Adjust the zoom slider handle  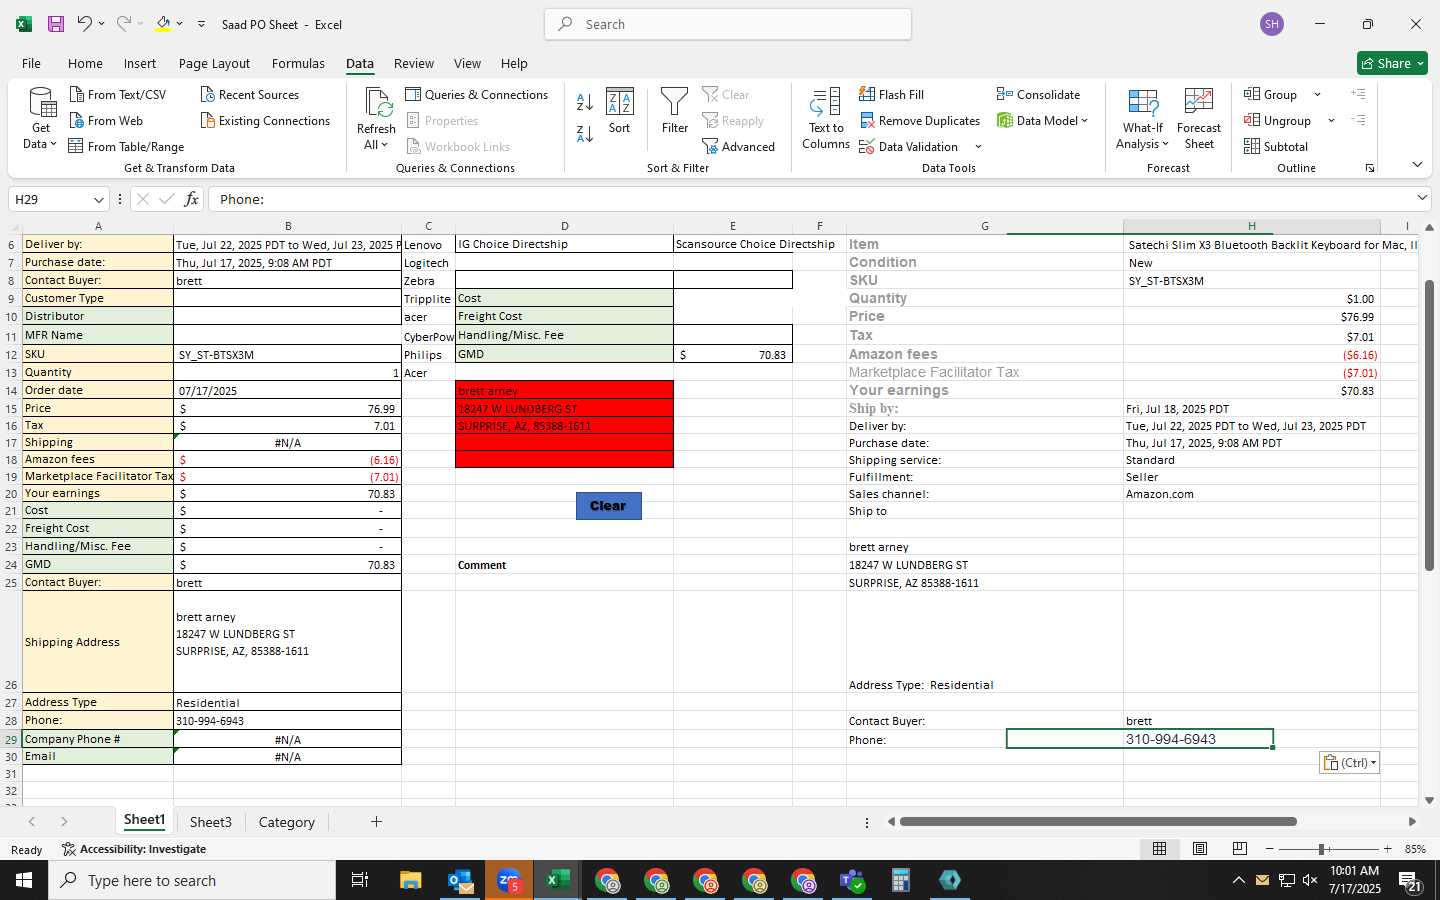point(1322,849)
